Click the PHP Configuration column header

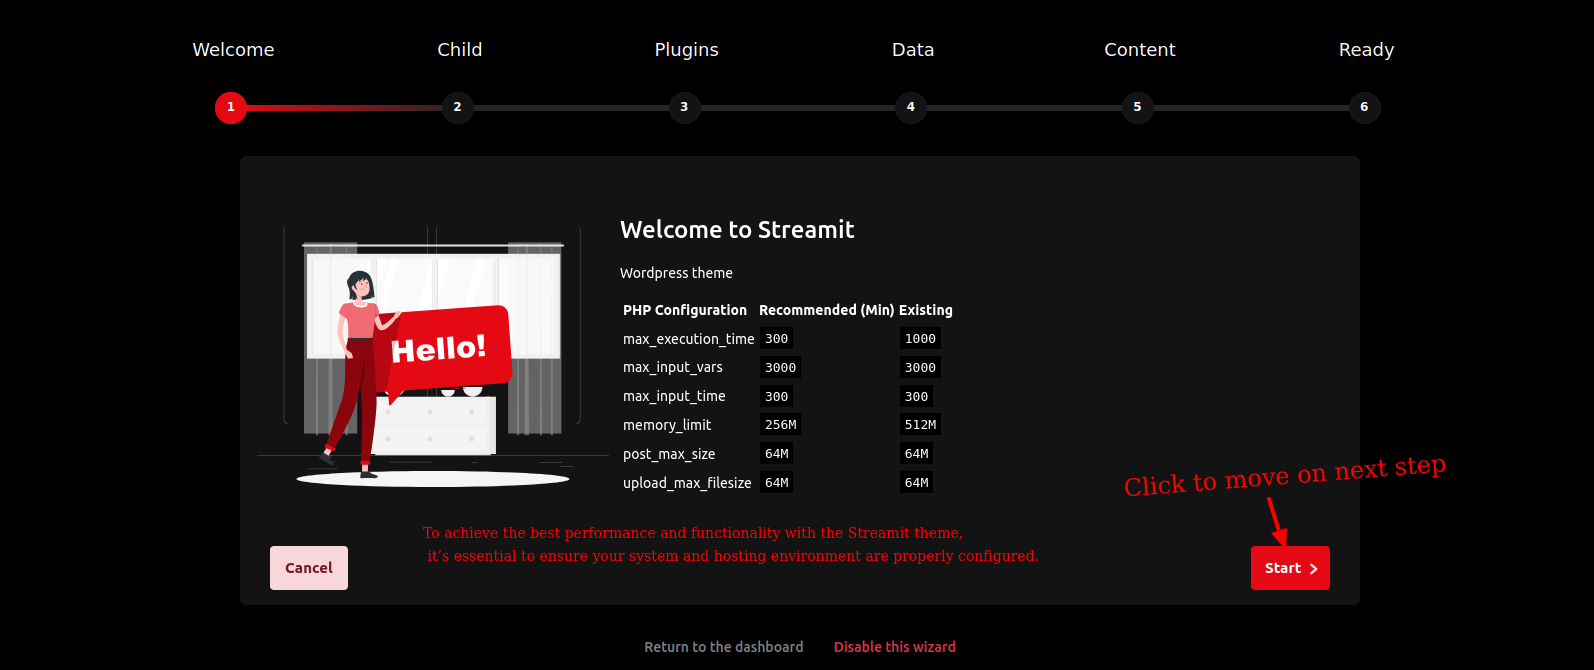pyautogui.click(x=685, y=310)
